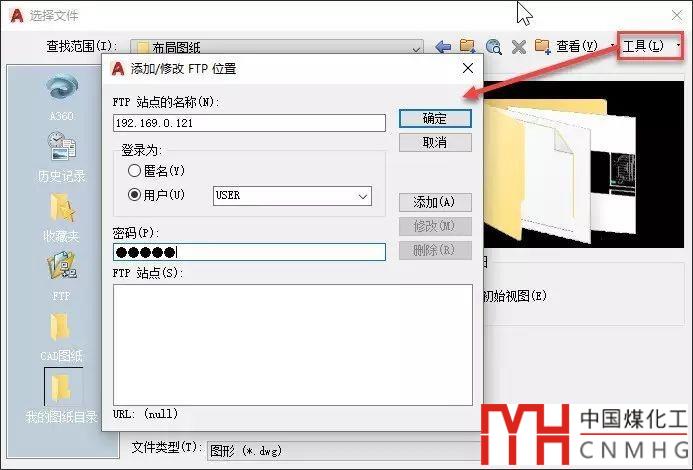This screenshot has height=470, width=693.
Task: Click the FTP site name input field
Action: pos(249,123)
